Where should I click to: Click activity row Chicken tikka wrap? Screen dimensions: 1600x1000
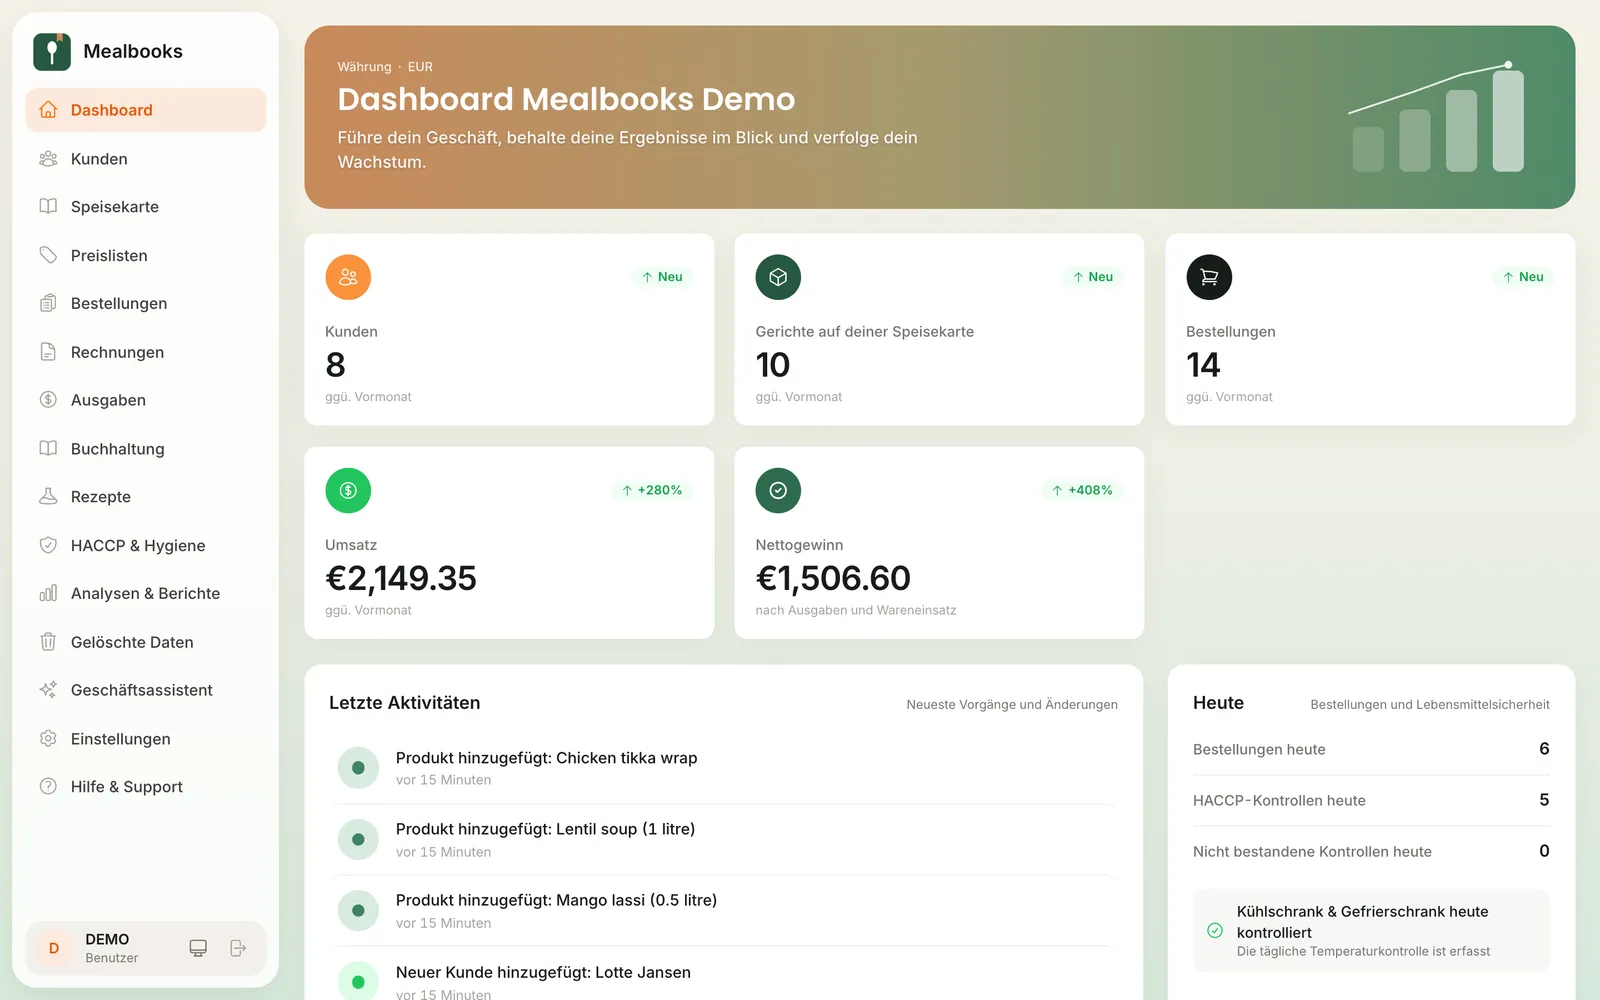point(725,768)
